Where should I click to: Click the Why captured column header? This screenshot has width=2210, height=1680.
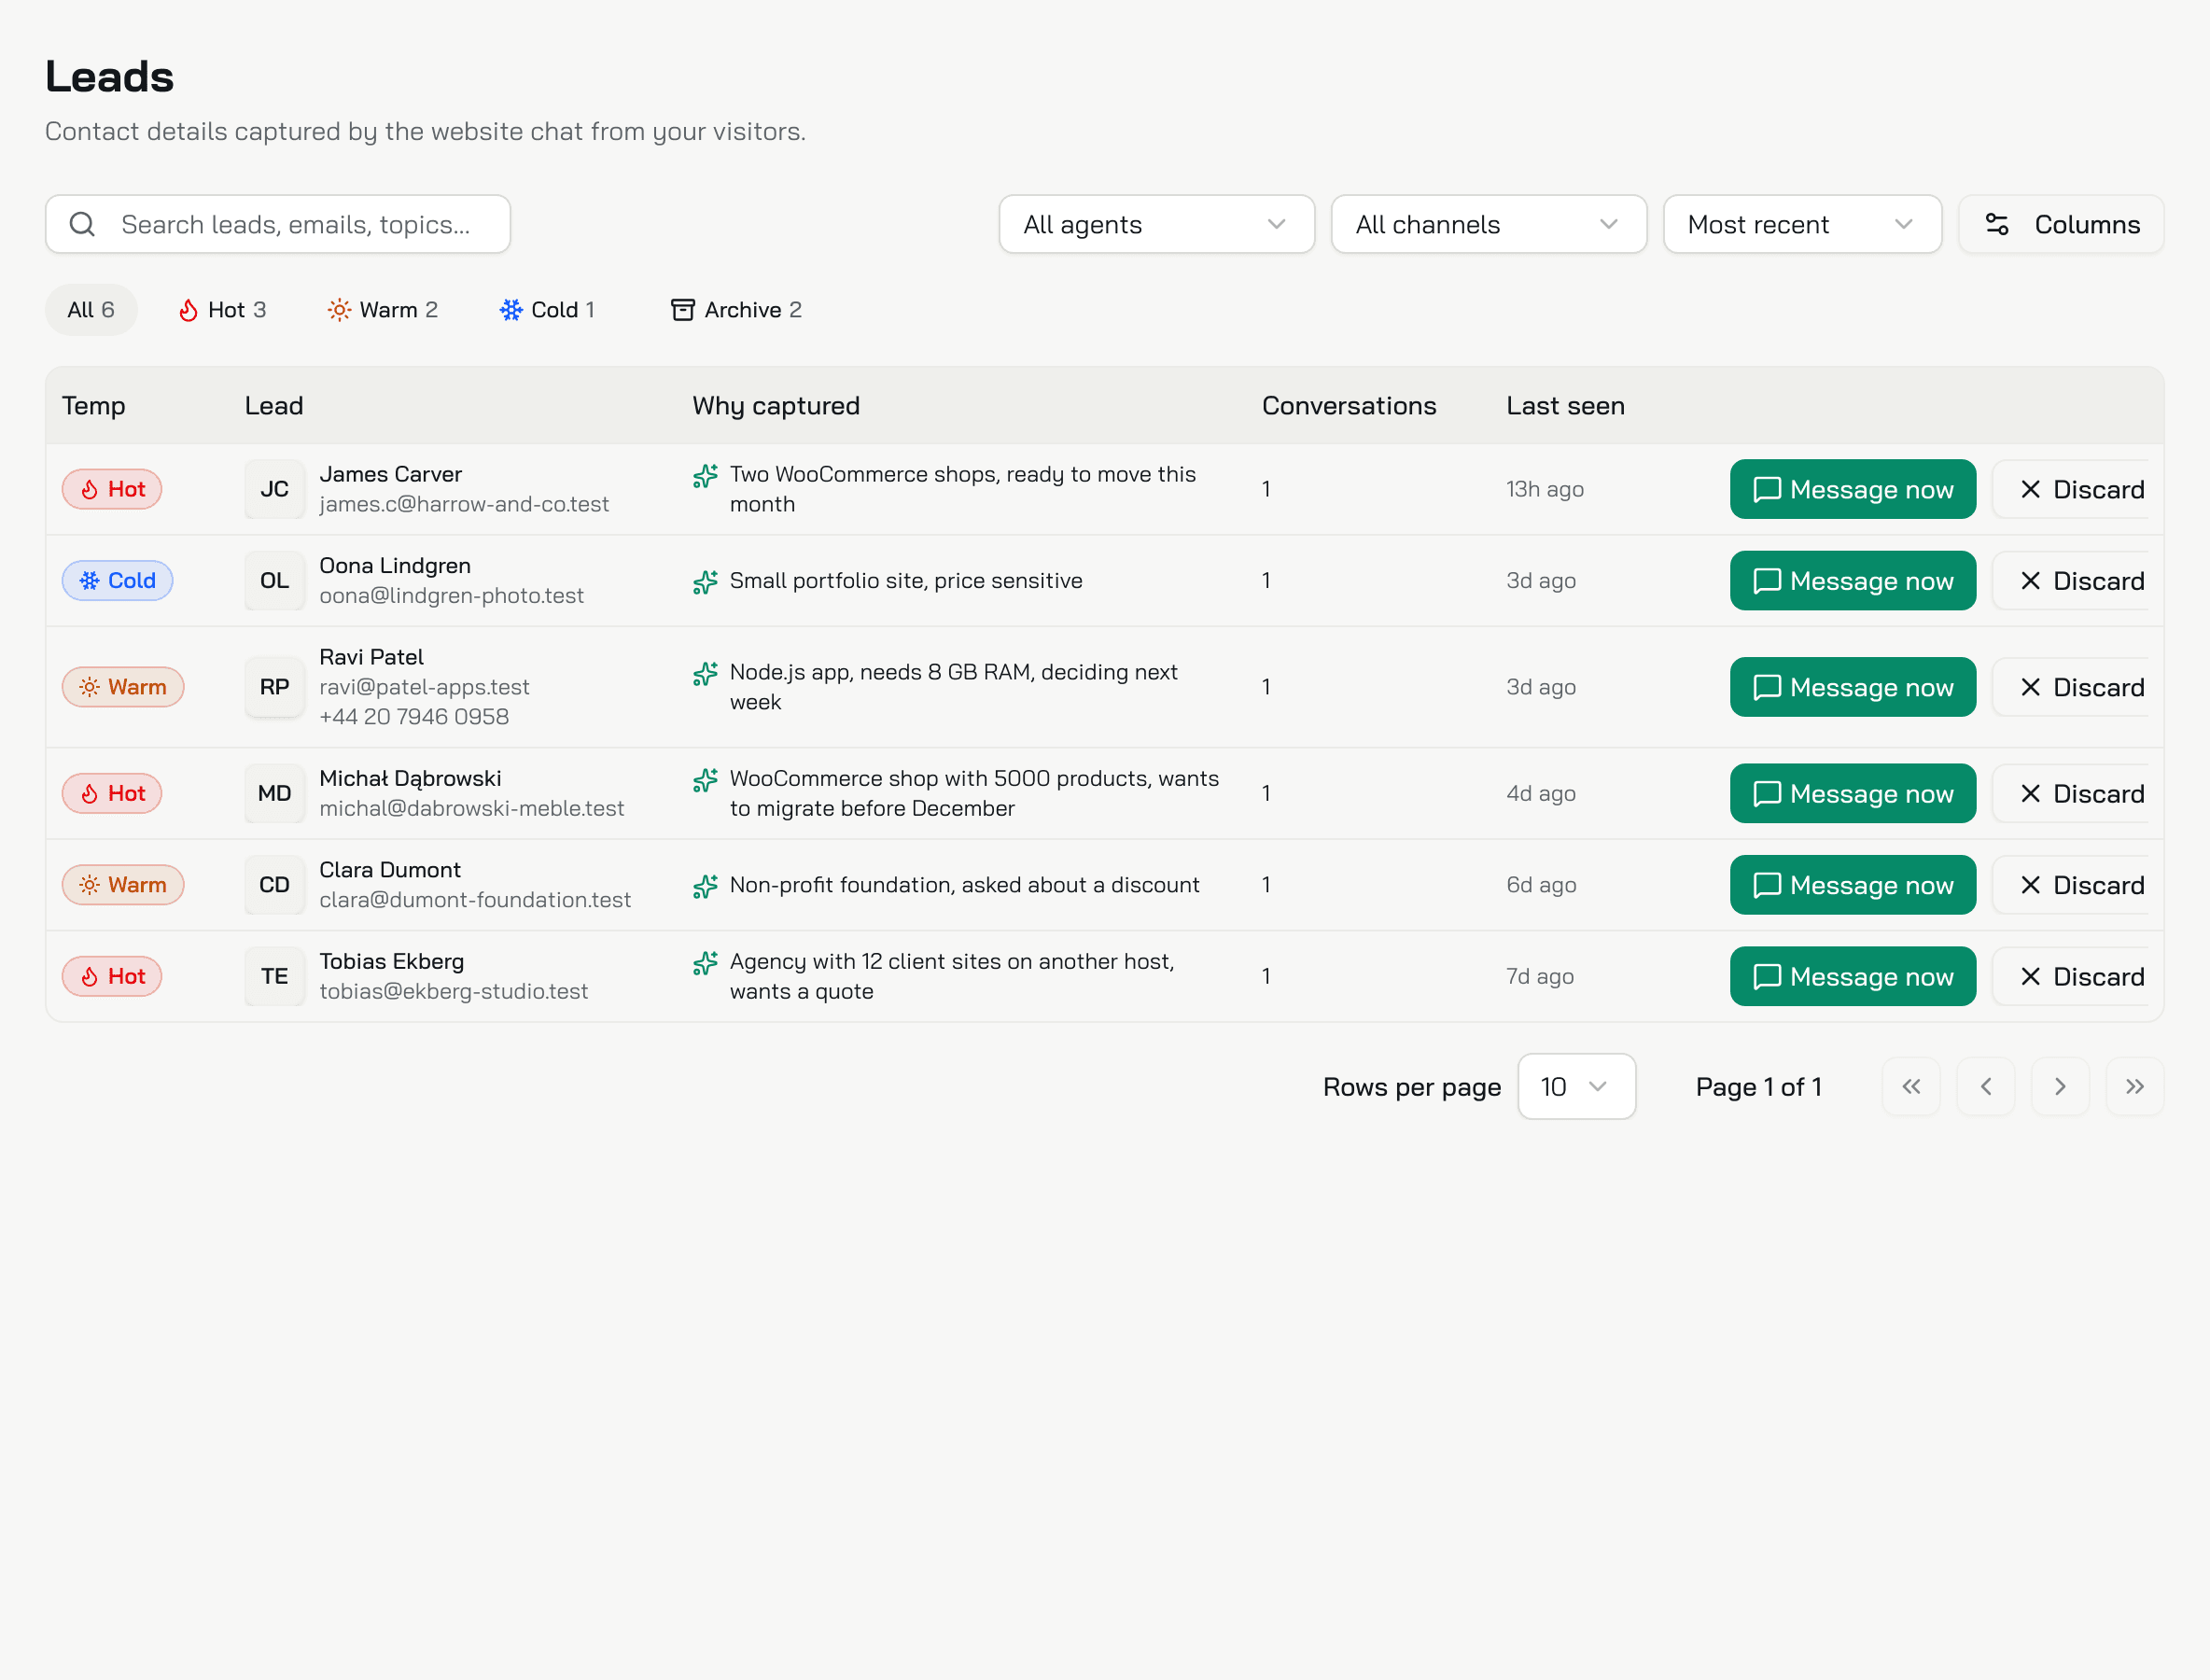click(776, 406)
